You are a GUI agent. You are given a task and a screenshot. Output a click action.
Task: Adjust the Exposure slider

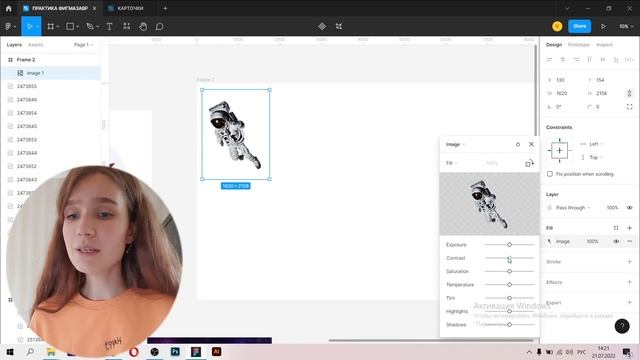coord(509,244)
